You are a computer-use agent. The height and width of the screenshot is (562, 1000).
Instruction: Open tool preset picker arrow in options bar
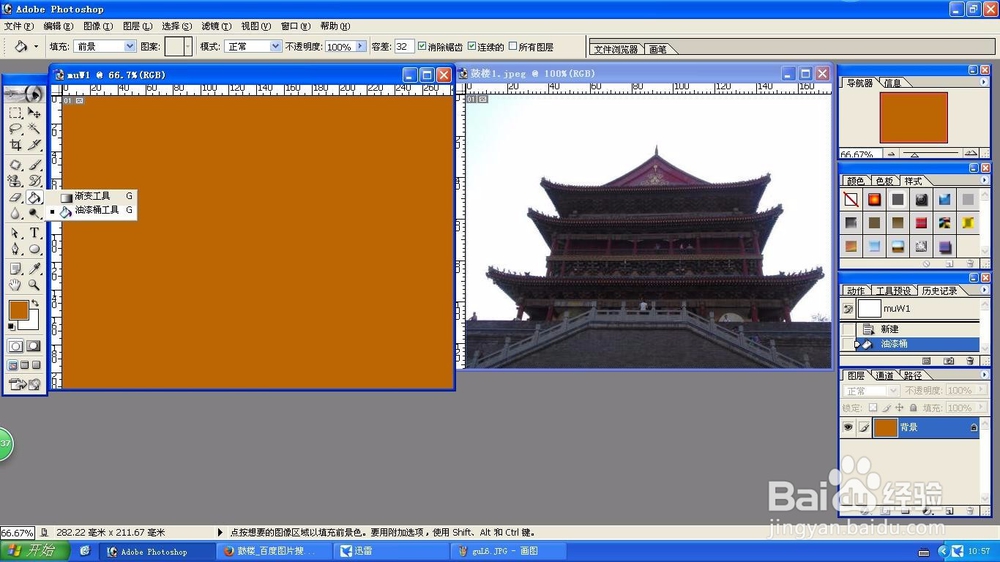click(36, 47)
